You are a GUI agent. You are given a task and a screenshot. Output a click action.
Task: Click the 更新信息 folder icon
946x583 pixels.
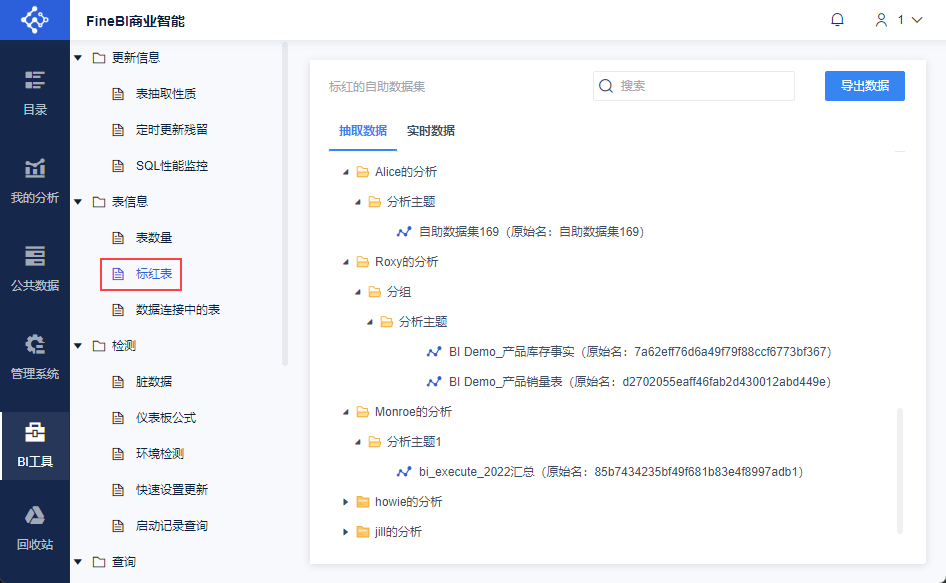tap(99, 58)
